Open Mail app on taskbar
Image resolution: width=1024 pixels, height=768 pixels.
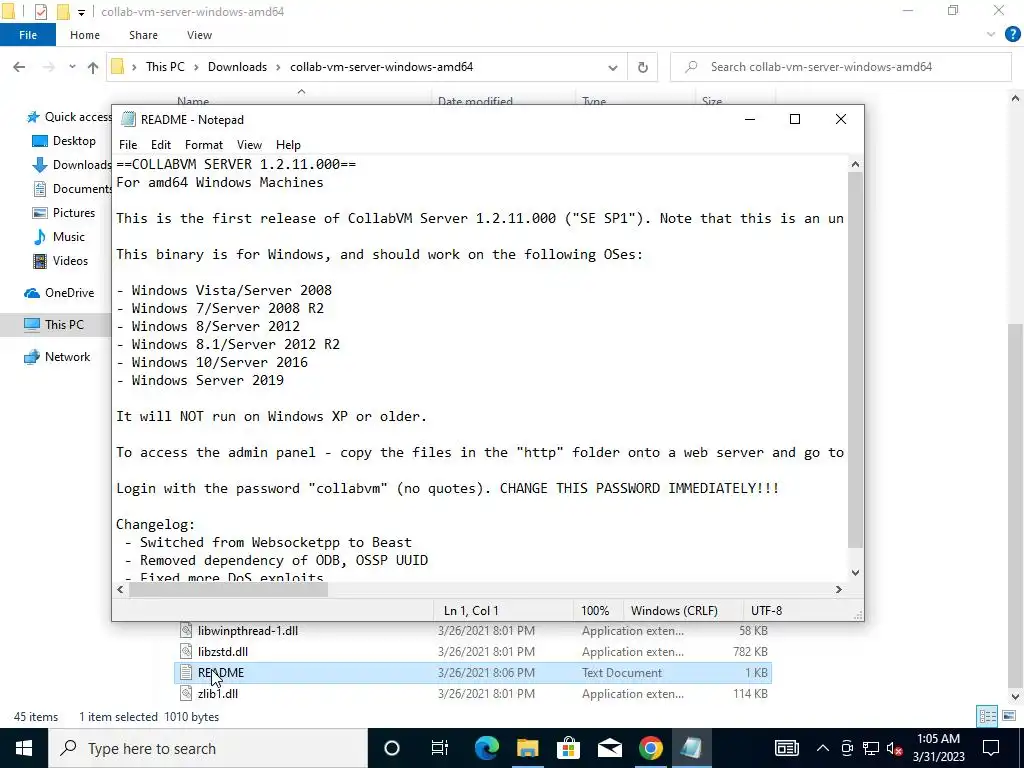(609, 748)
